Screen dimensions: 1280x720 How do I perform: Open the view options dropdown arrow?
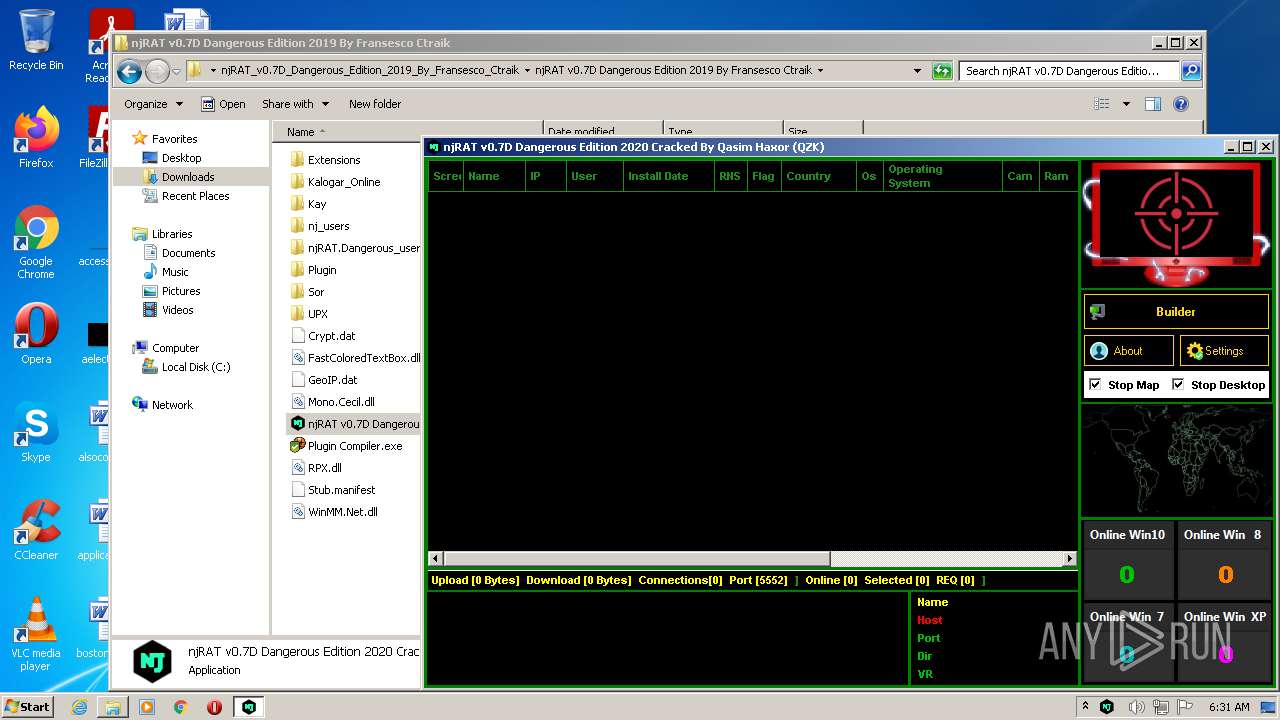click(x=1126, y=104)
